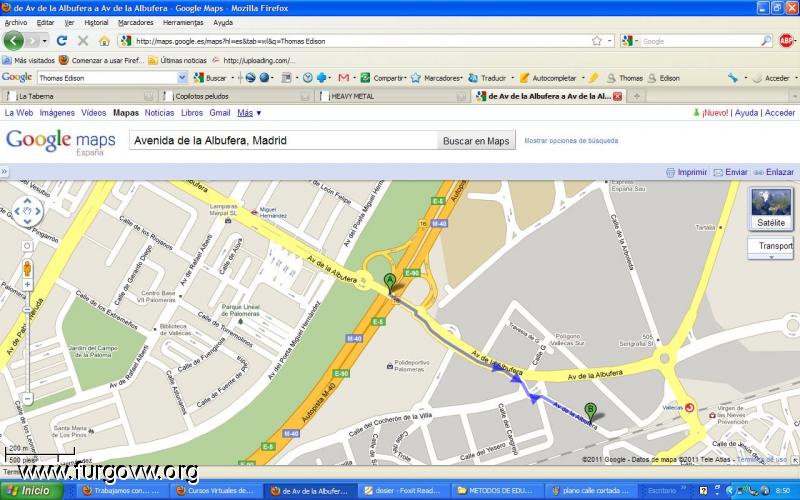Switch to the HEAVY METAL tab
Image resolution: width=800 pixels, height=500 pixels.
[392, 96]
